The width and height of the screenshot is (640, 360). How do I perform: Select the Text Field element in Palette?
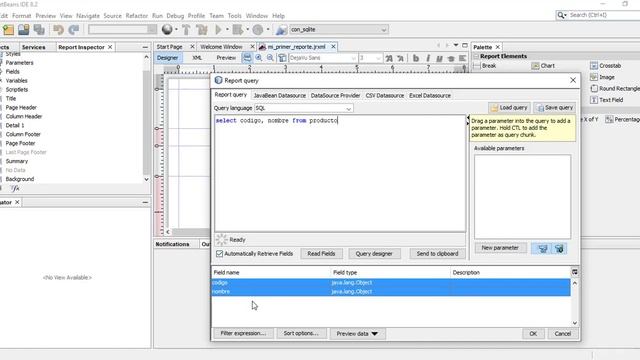(x=607, y=100)
